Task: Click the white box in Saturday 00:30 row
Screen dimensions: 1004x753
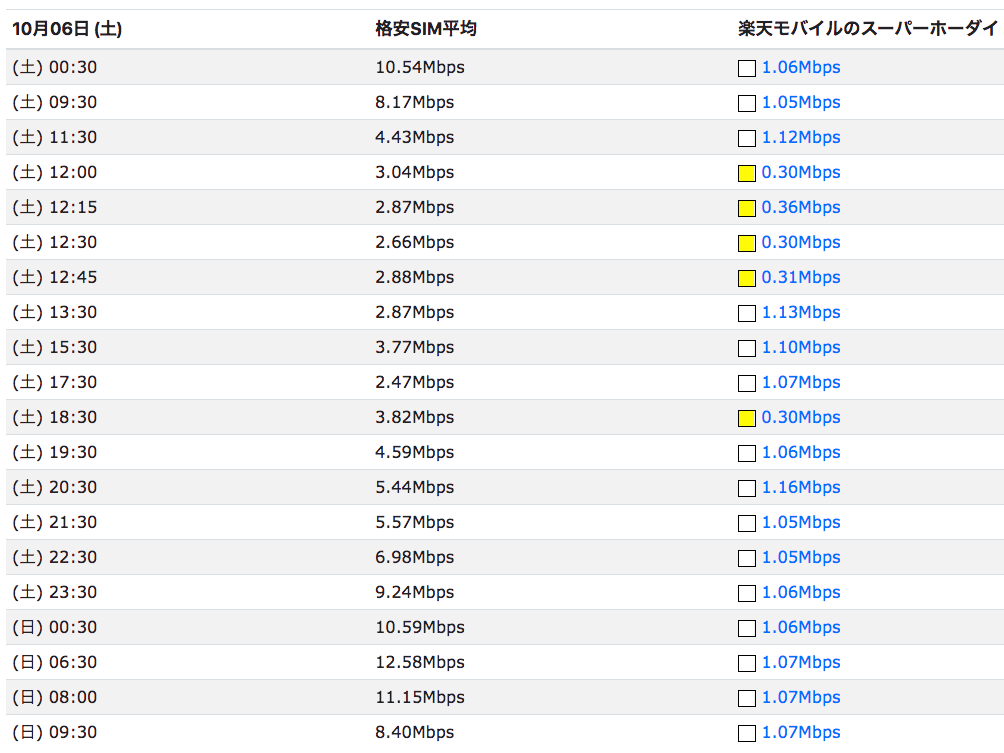Action: (x=747, y=69)
